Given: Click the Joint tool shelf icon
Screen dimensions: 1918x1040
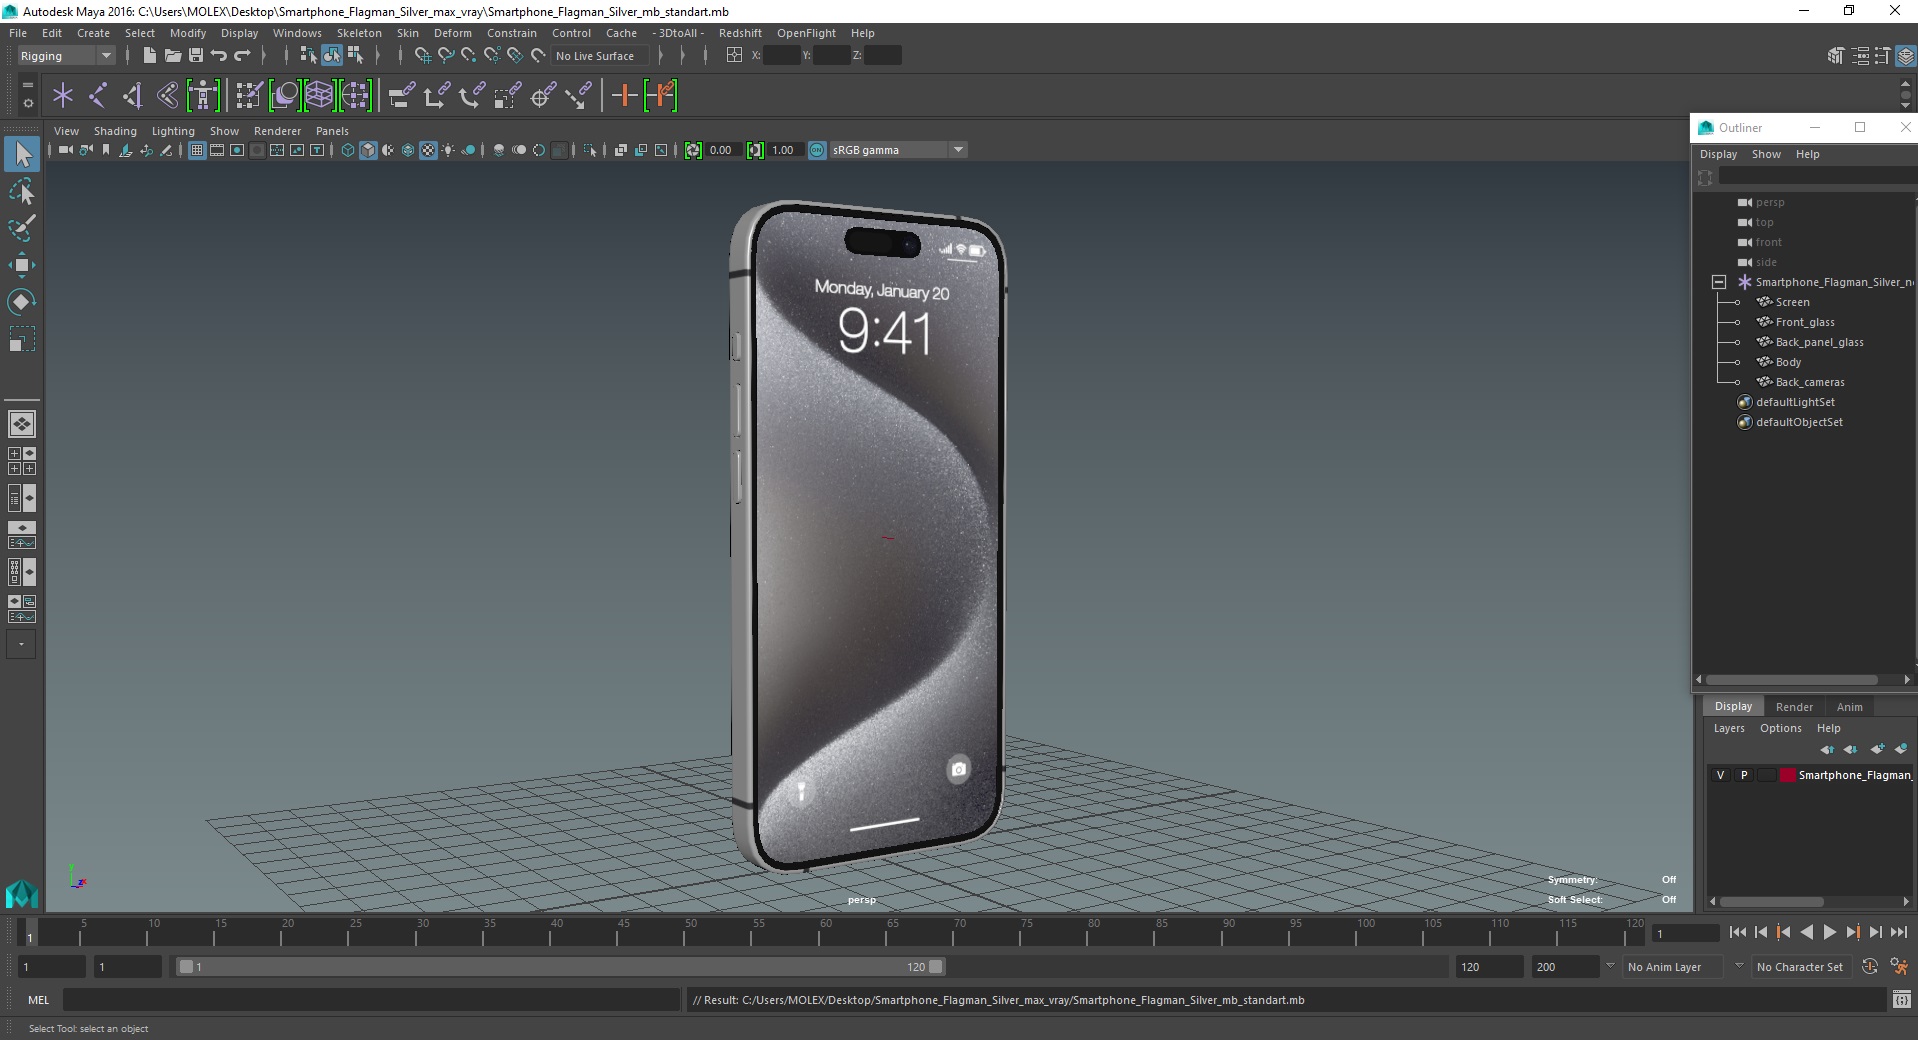Looking at the screenshot, I should (x=98, y=96).
